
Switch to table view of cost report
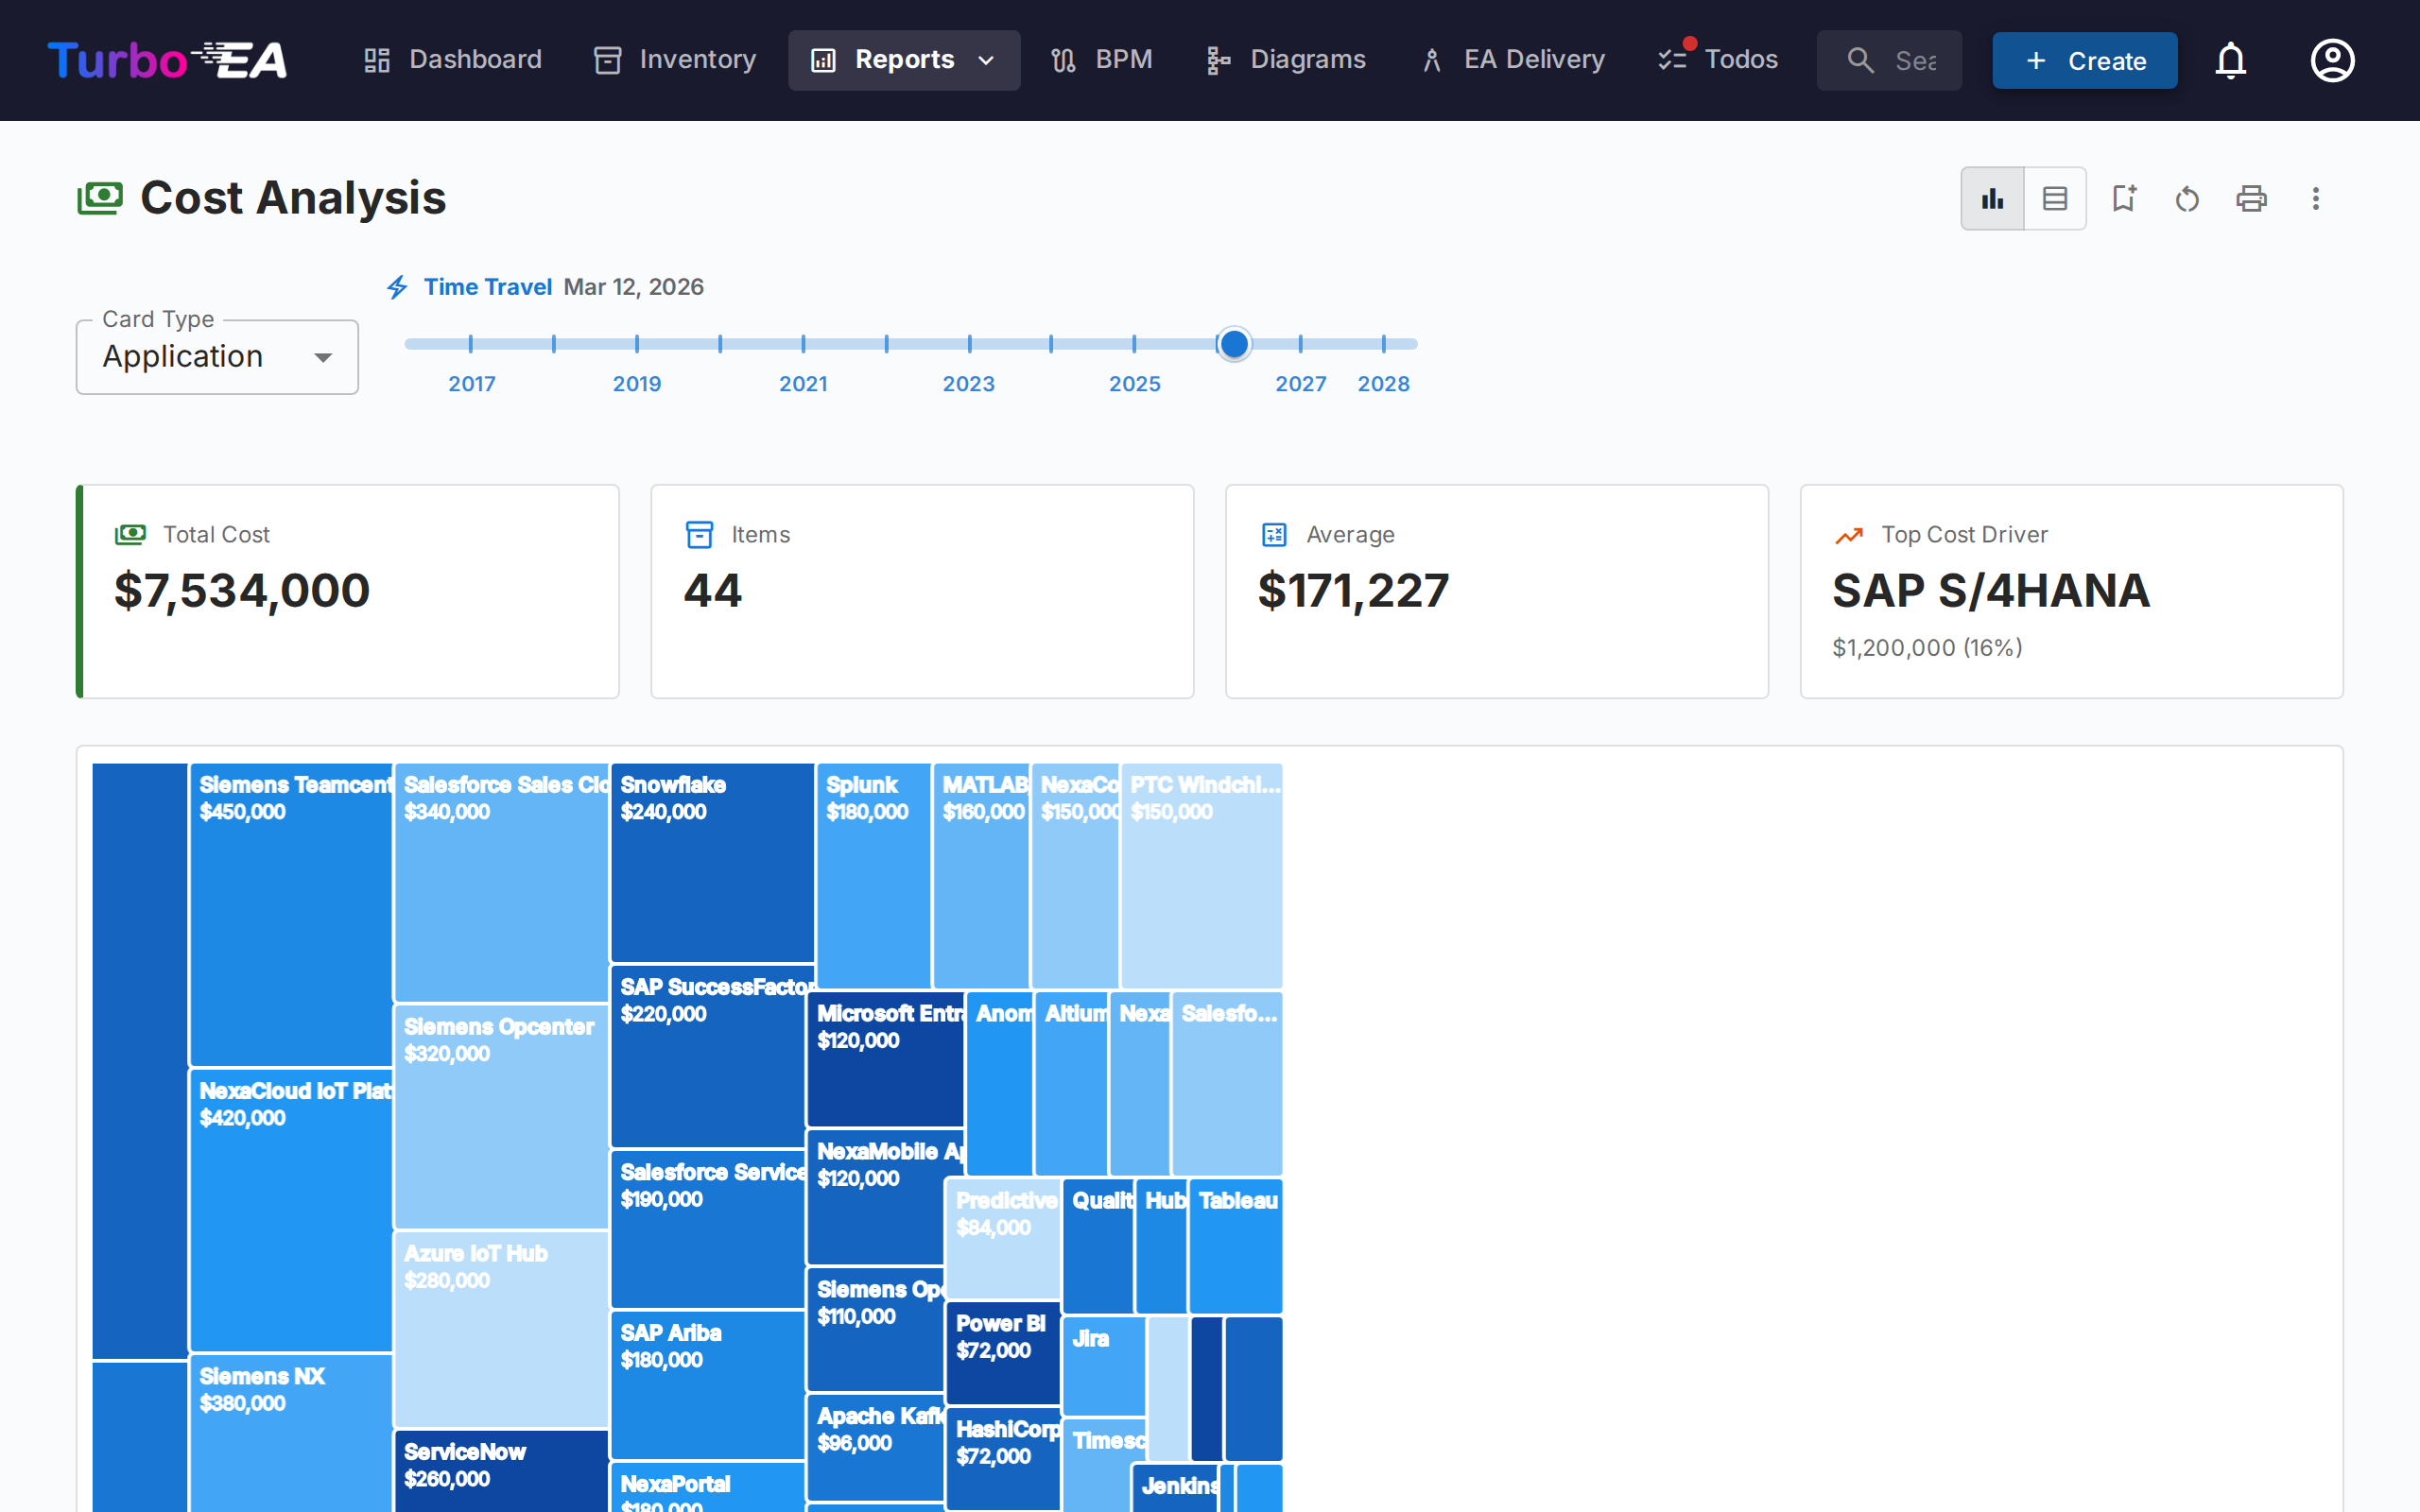click(2054, 198)
